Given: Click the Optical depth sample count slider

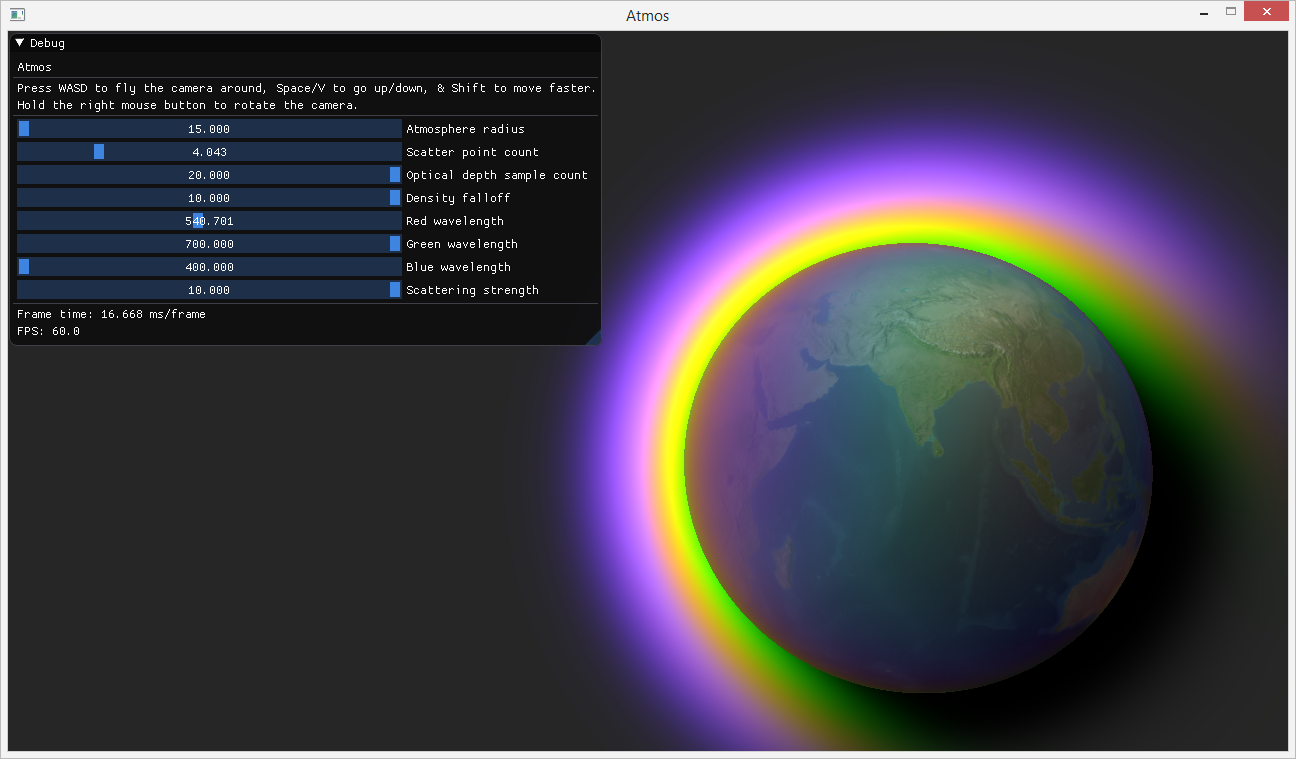Looking at the screenshot, I should [x=209, y=175].
